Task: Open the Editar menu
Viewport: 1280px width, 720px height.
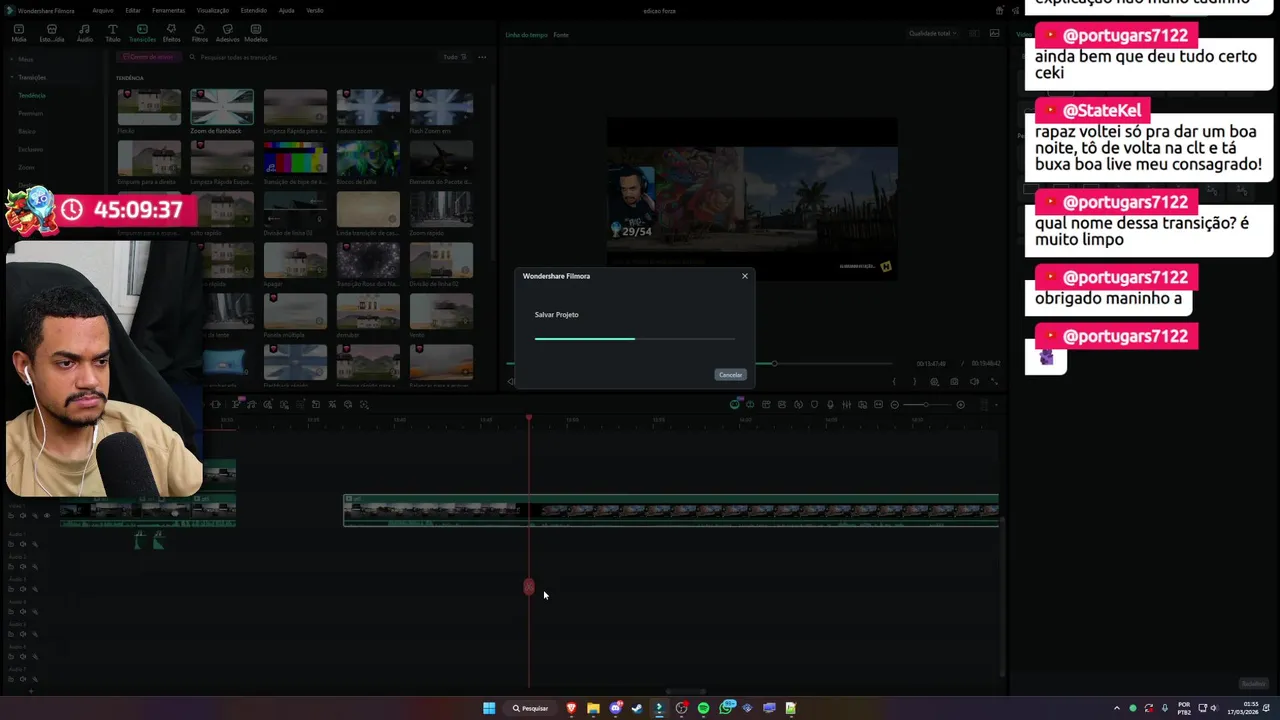Action: click(x=132, y=10)
